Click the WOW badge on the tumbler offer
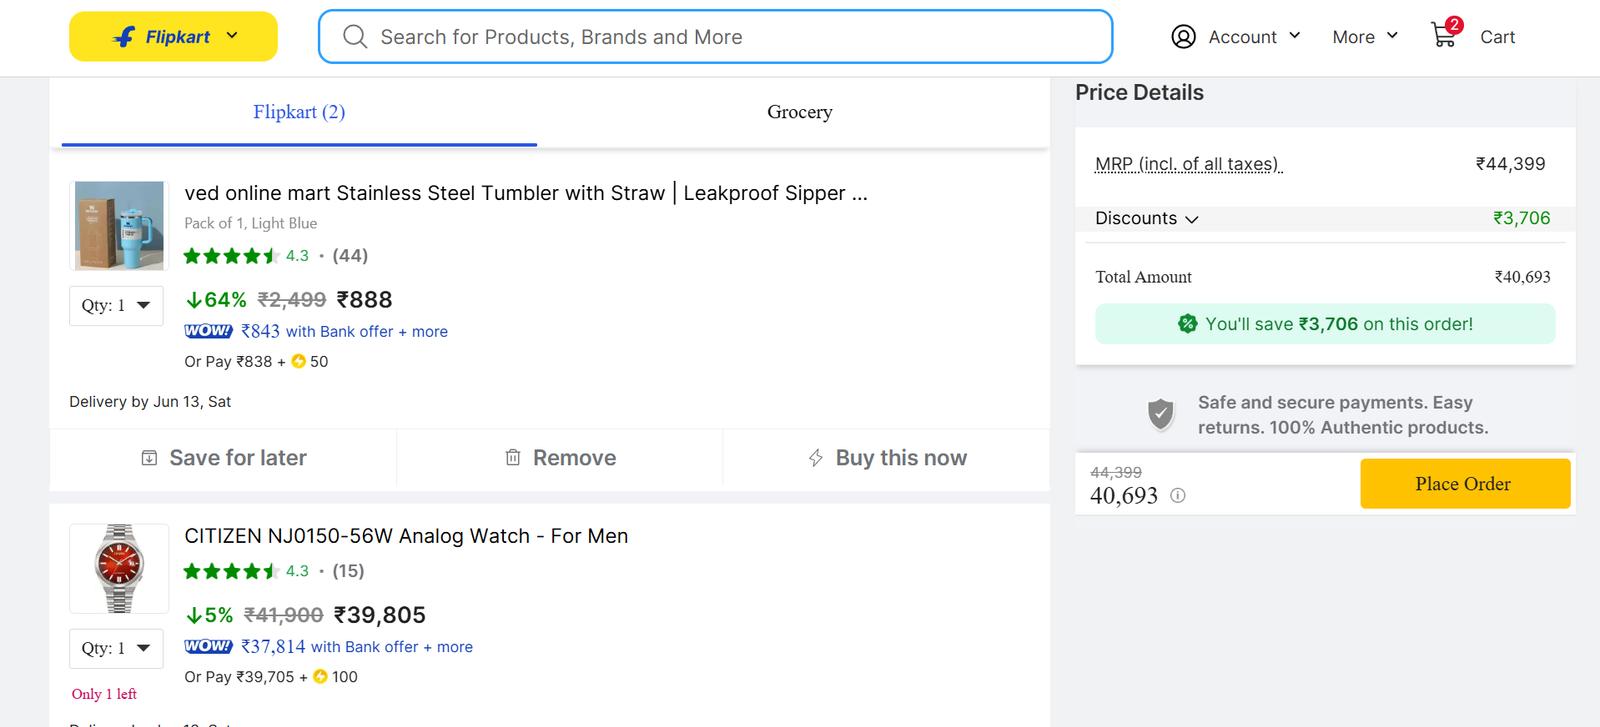Viewport: 1600px width, 727px height. pyautogui.click(x=208, y=331)
